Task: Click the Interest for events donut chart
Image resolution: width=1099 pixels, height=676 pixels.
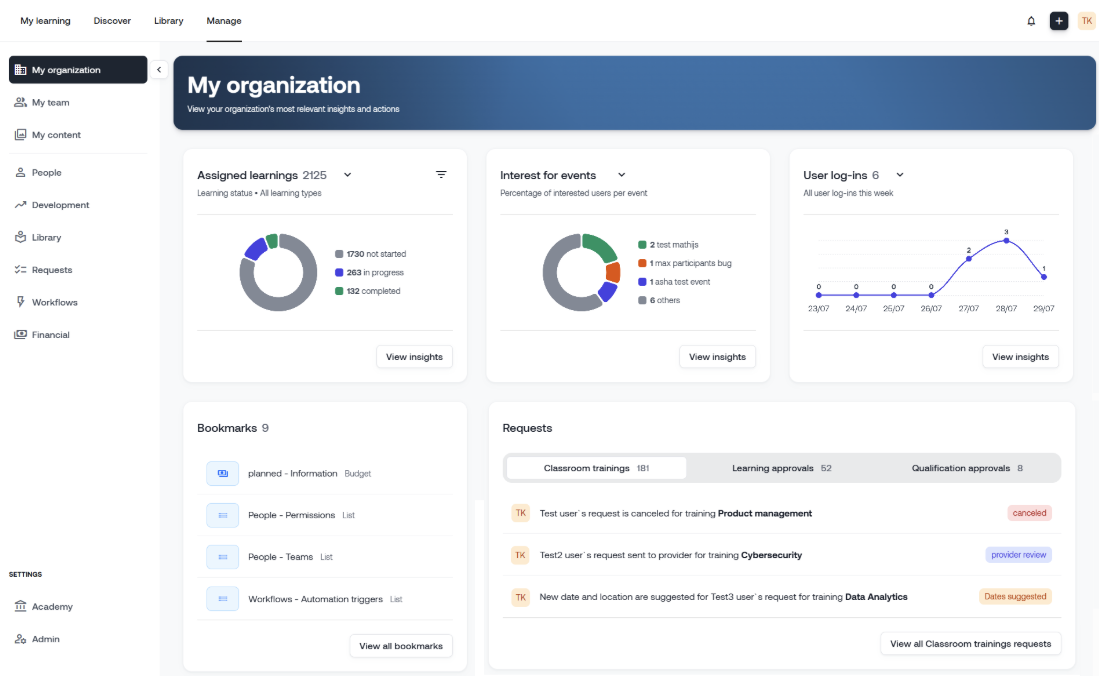Action: click(x=582, y=272)
